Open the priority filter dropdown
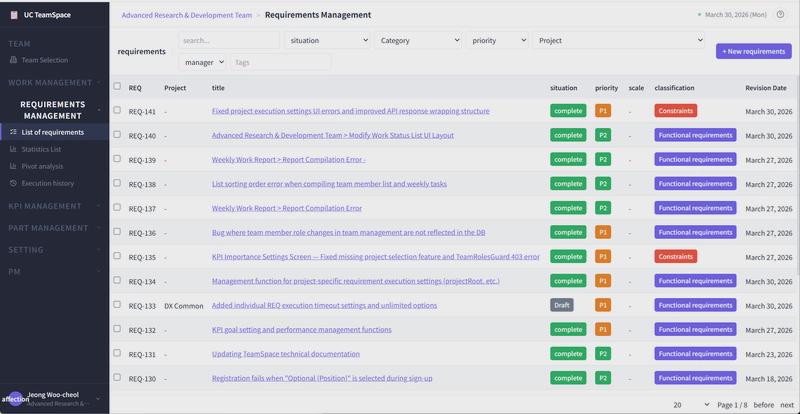 coord(496,41)
